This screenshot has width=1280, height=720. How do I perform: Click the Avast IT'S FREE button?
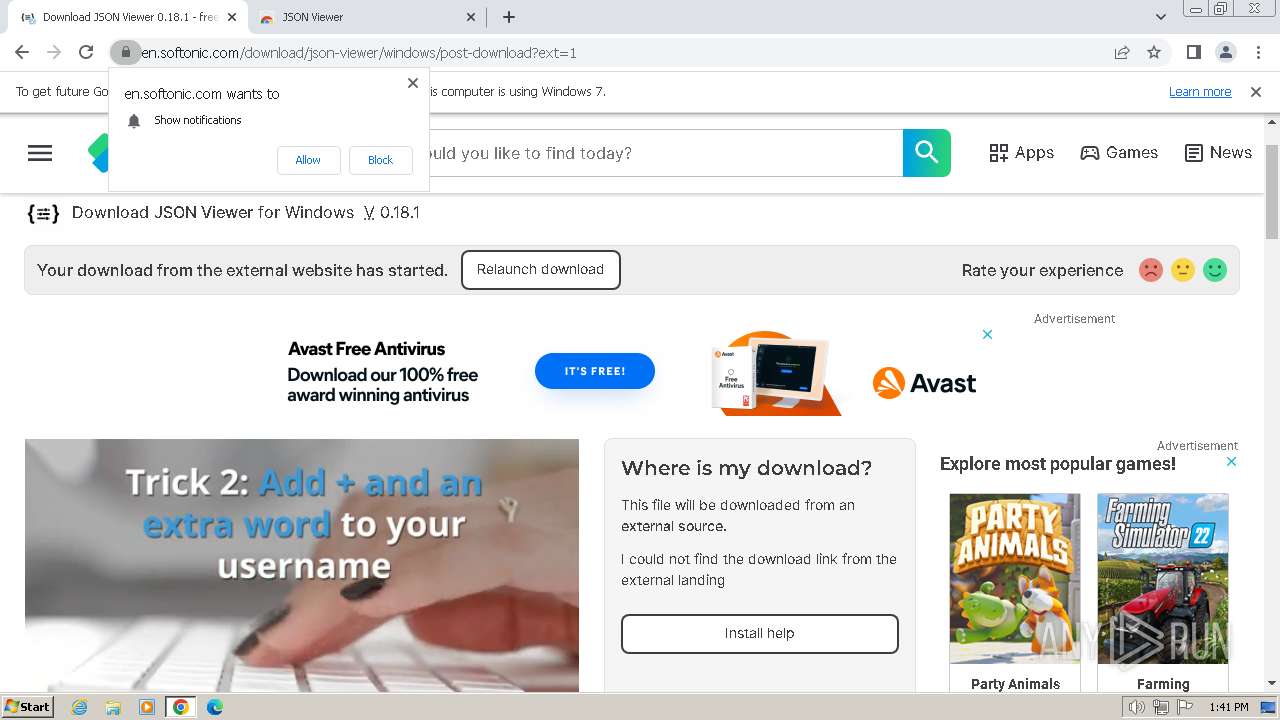coord(595,371)
